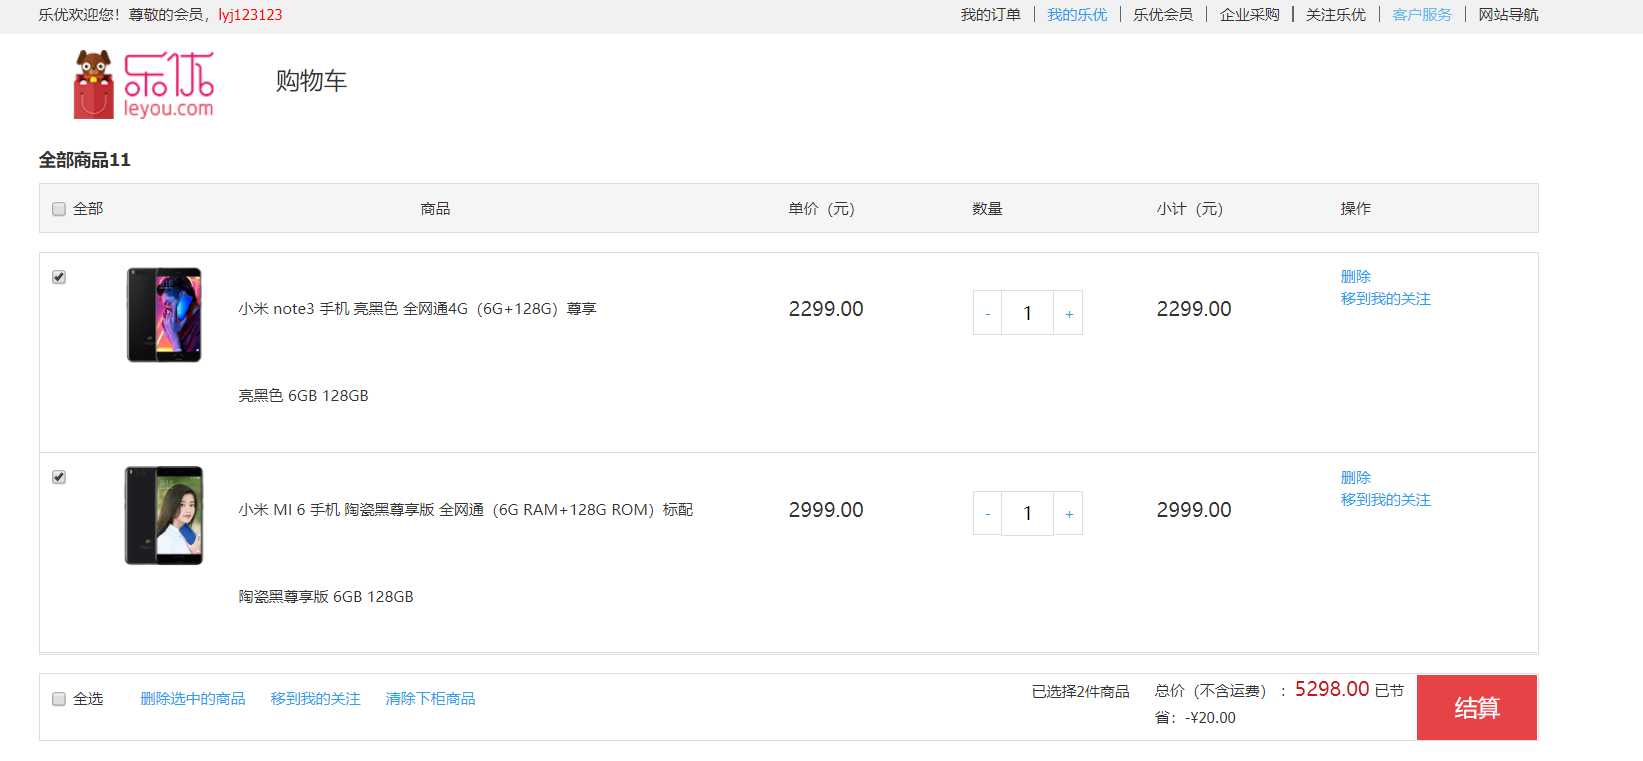Click the 商品 column header

(x=435, y=209)
